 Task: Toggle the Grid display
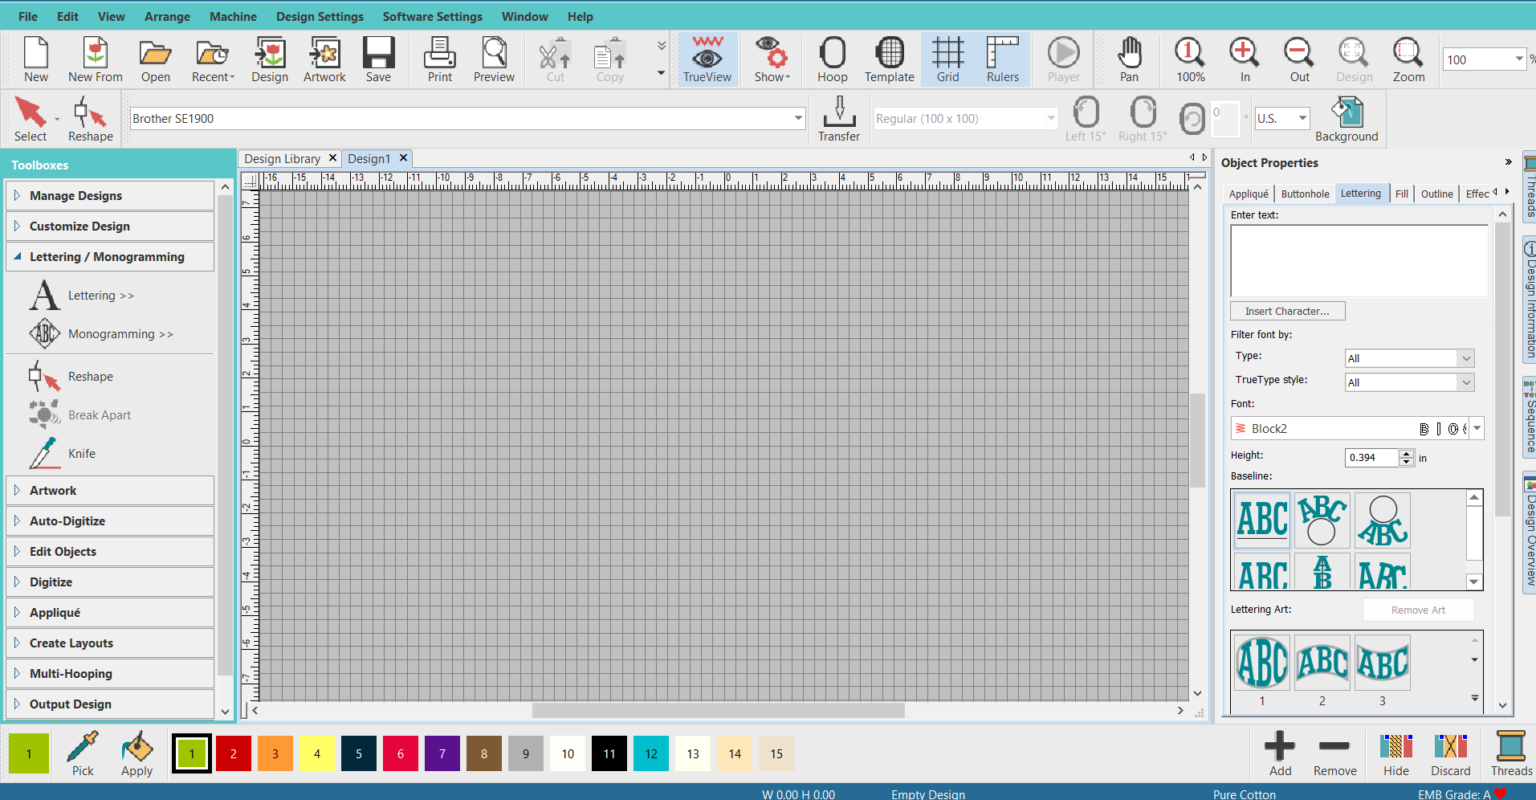947,58
